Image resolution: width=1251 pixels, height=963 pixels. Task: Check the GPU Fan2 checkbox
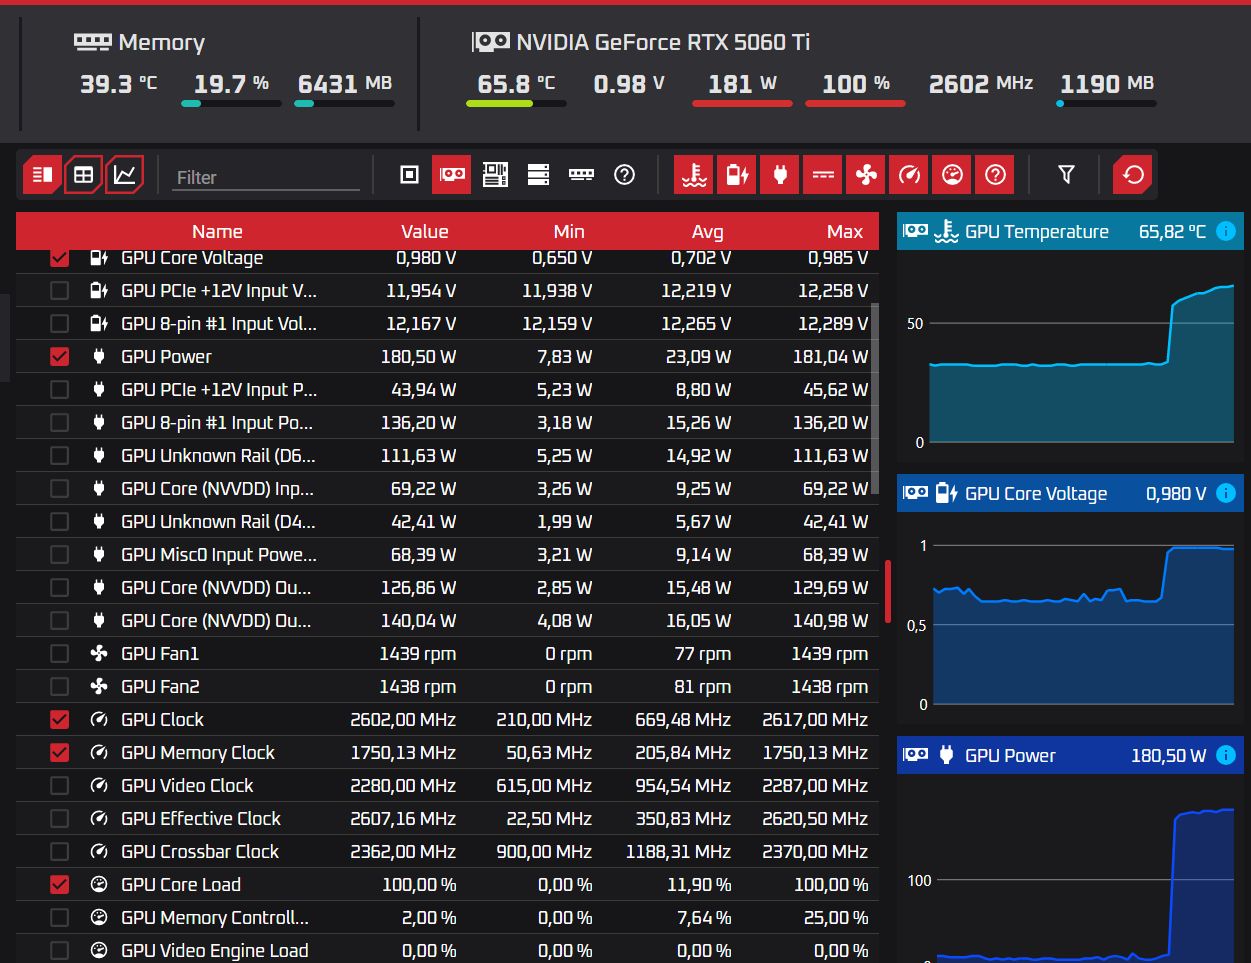[x=59, y=686]
